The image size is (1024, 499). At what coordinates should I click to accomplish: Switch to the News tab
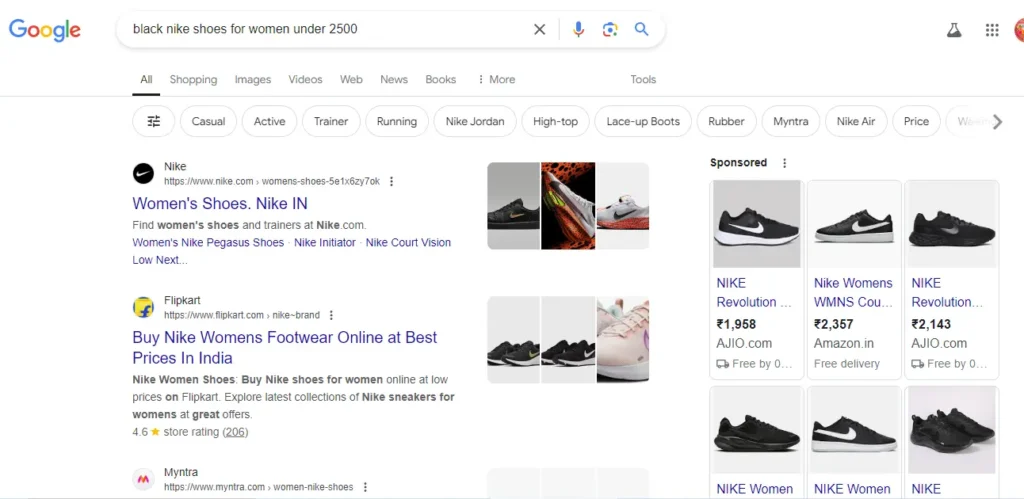click(x=394, y=80)
